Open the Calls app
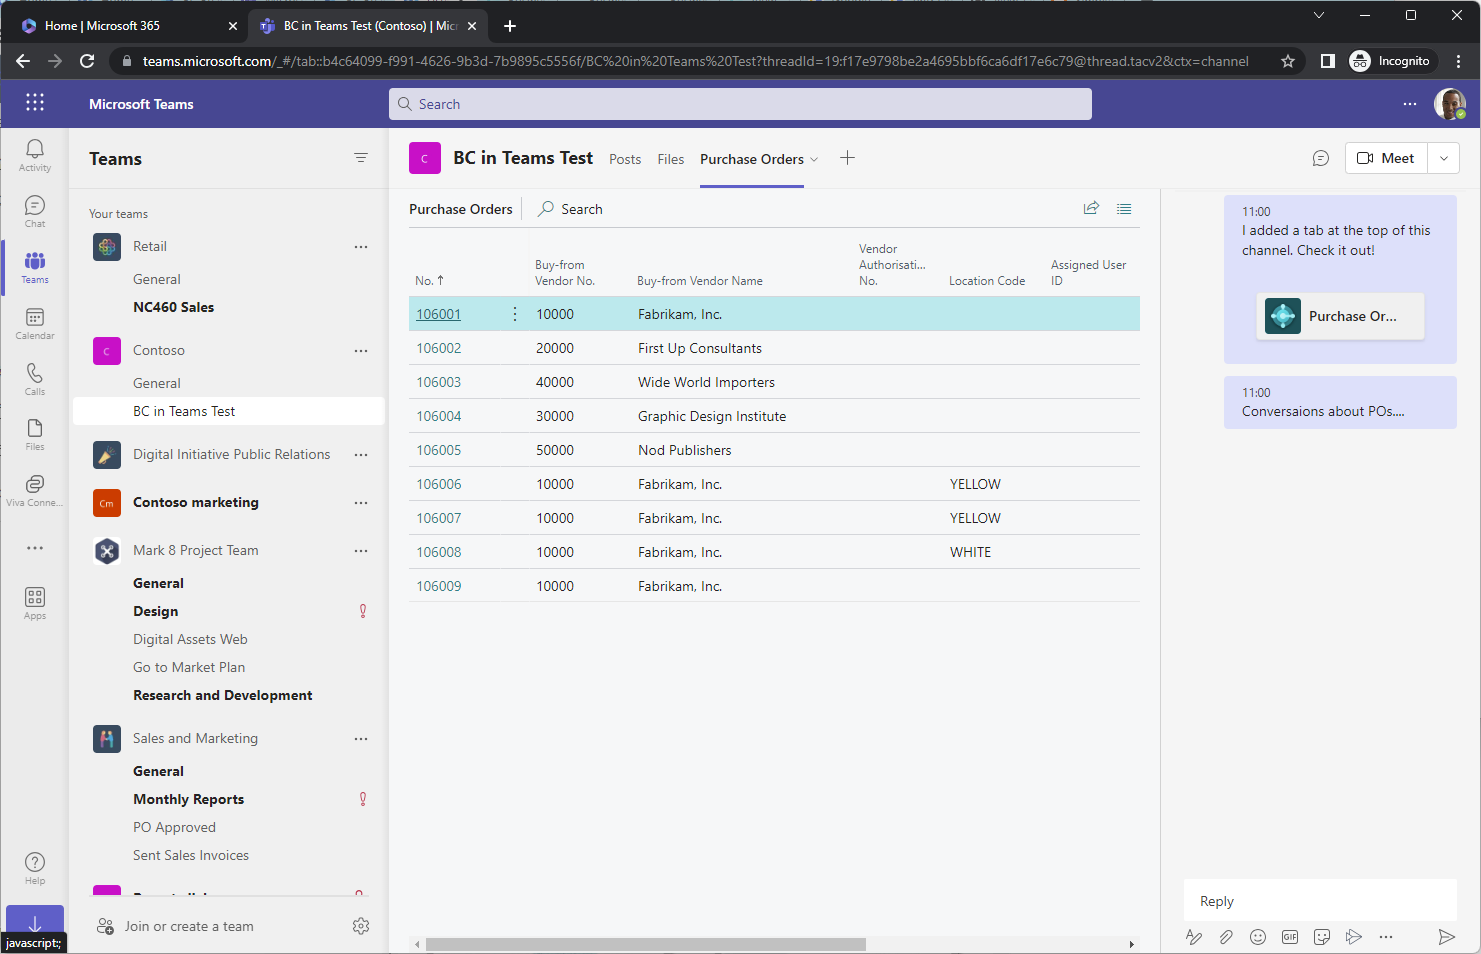Image resolution: width=1481 pixels, height=954 pixels. coord(35,379)
